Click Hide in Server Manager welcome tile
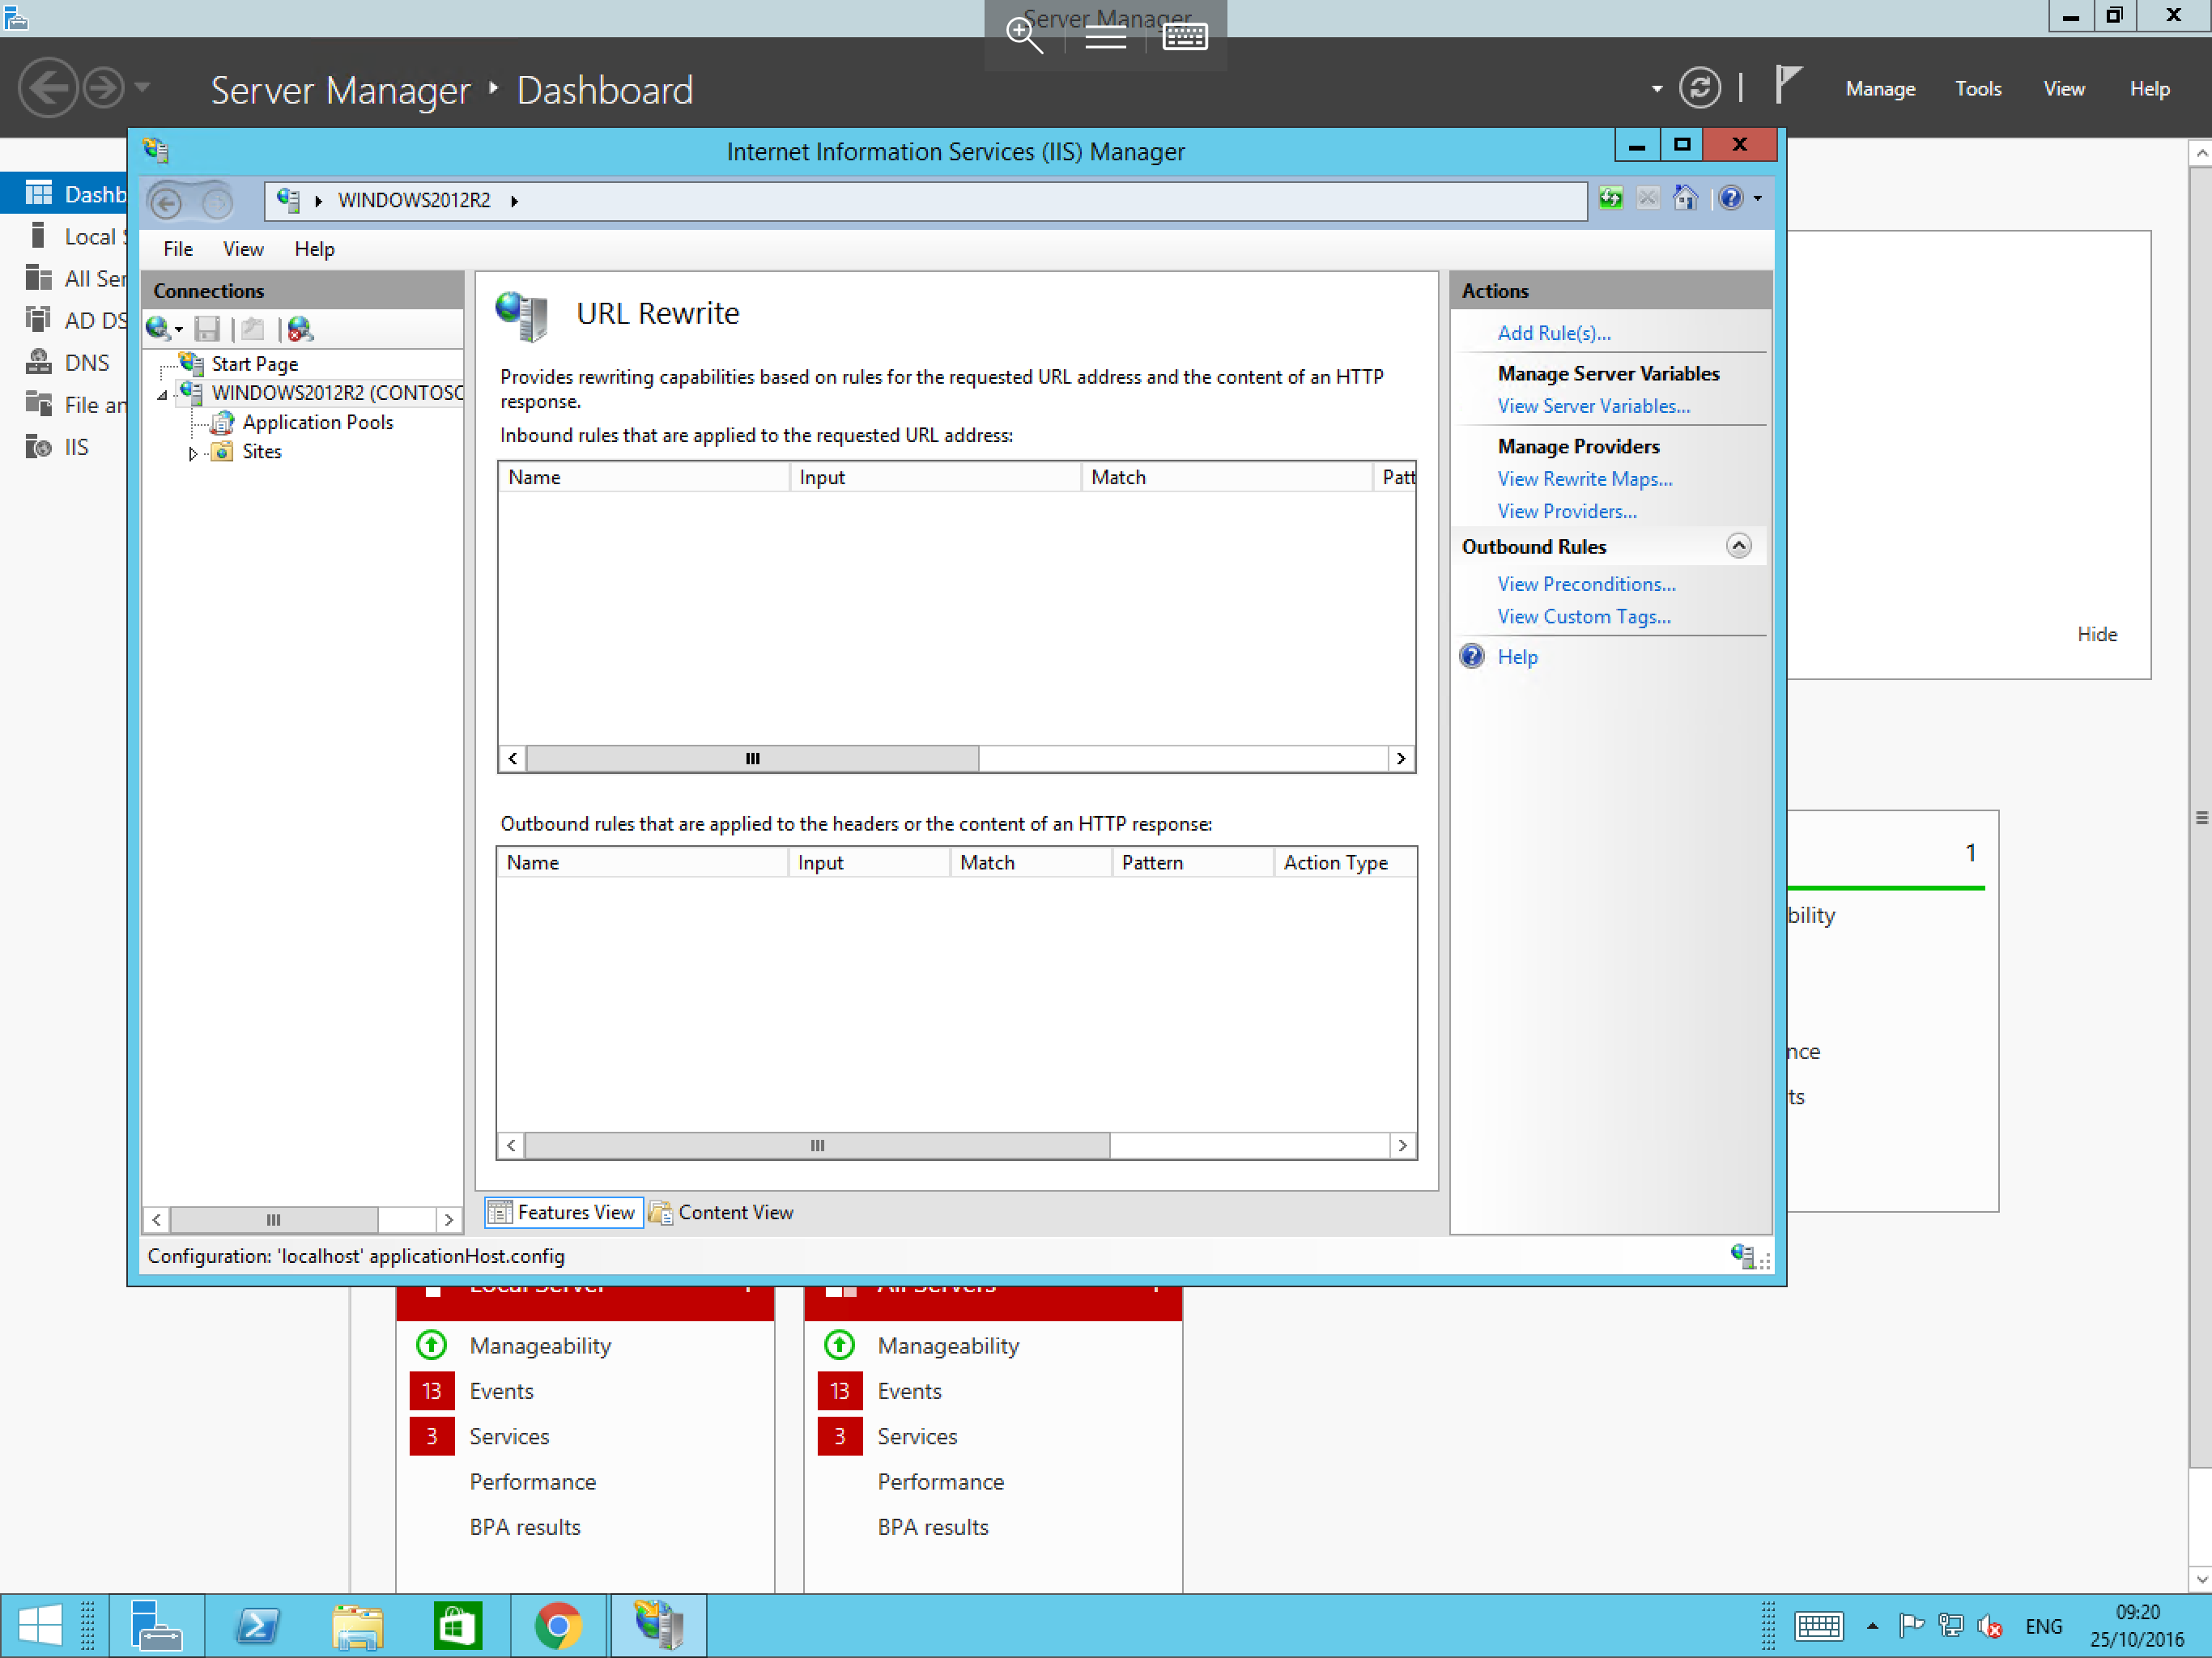2212x1658 pixels. [x=2096, y=634]
